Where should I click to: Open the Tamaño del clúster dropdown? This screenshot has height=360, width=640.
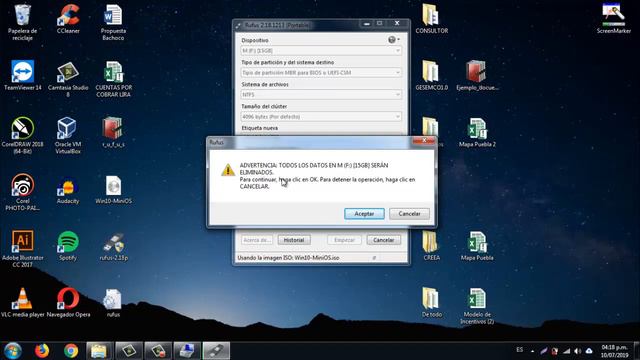click(x=321, y=117)
